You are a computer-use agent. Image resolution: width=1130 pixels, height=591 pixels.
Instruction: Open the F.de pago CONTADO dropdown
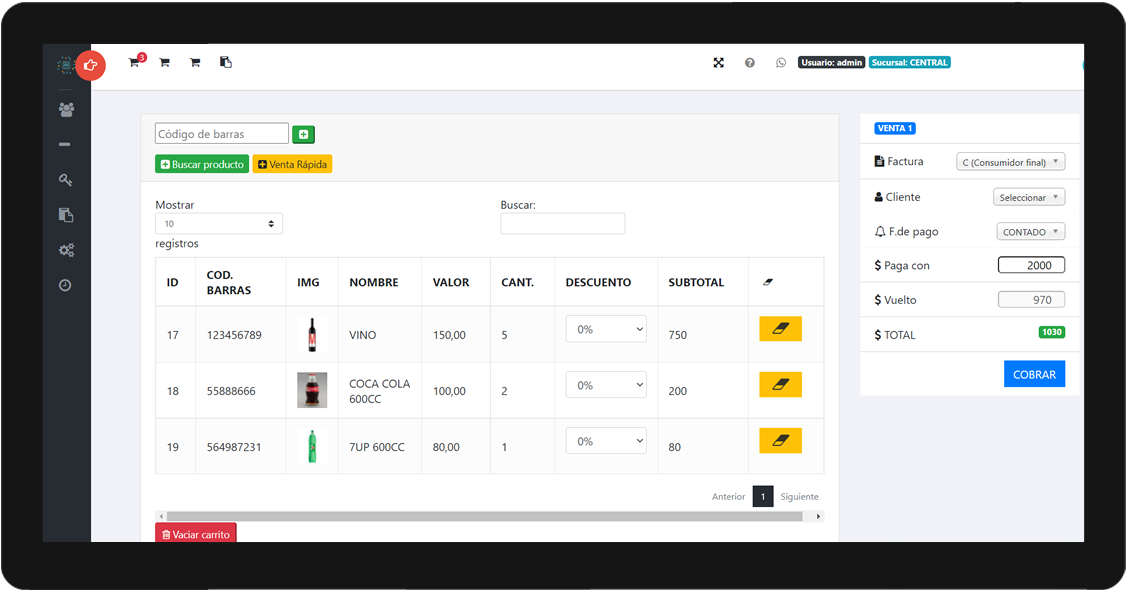[x=1031, y=231]
